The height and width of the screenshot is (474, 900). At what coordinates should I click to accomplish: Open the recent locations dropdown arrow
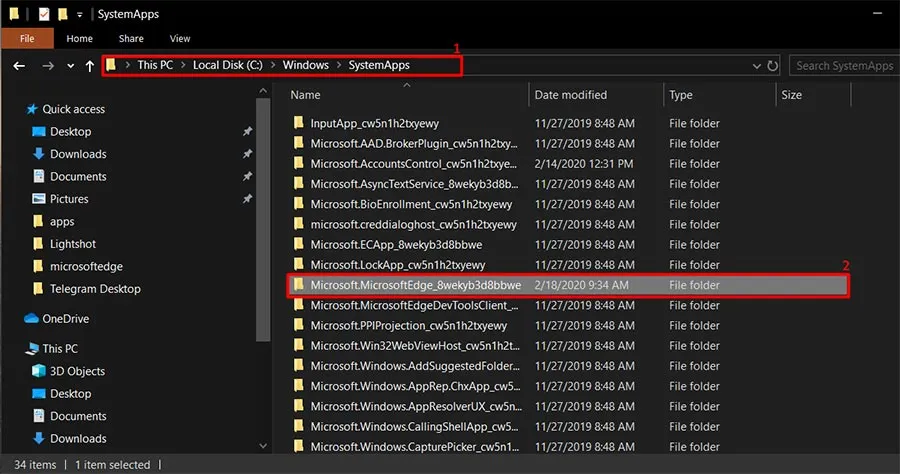point(71,66)
